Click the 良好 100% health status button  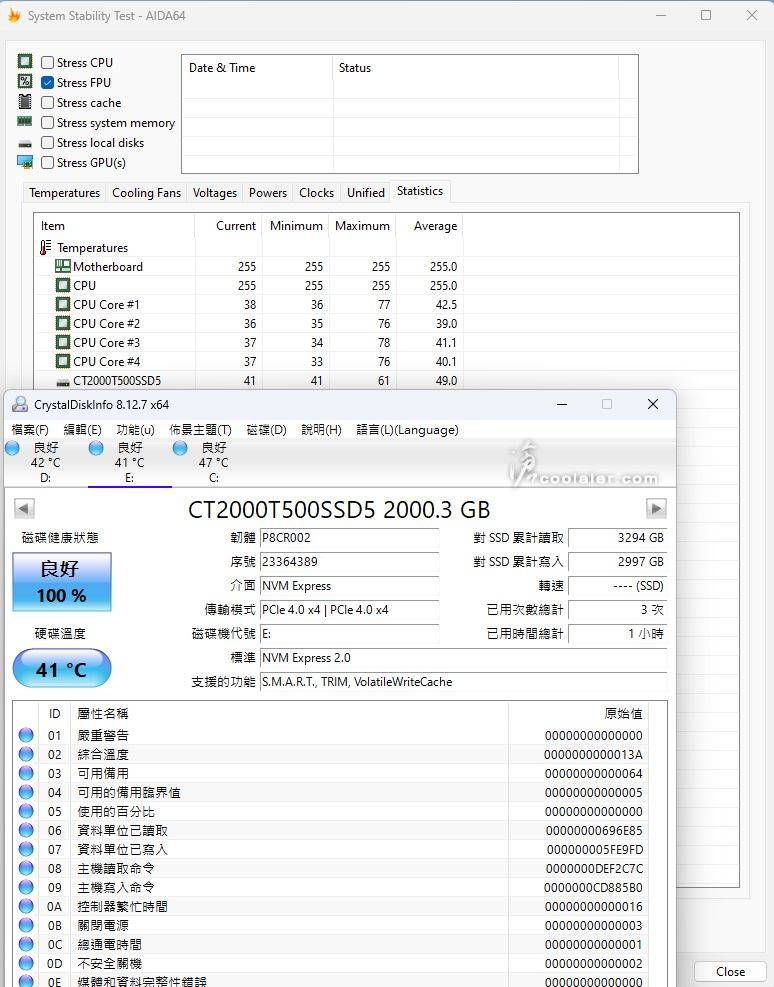point(62,582)
